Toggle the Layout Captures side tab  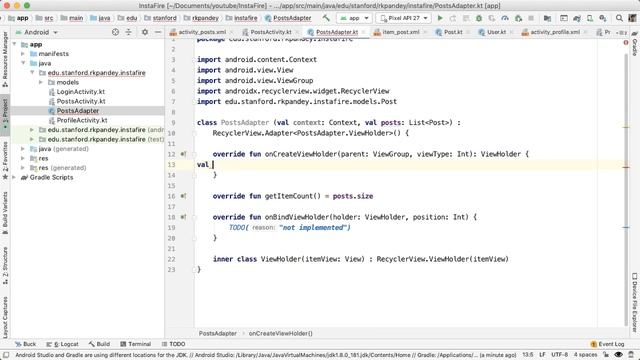(x=5, y=318)
